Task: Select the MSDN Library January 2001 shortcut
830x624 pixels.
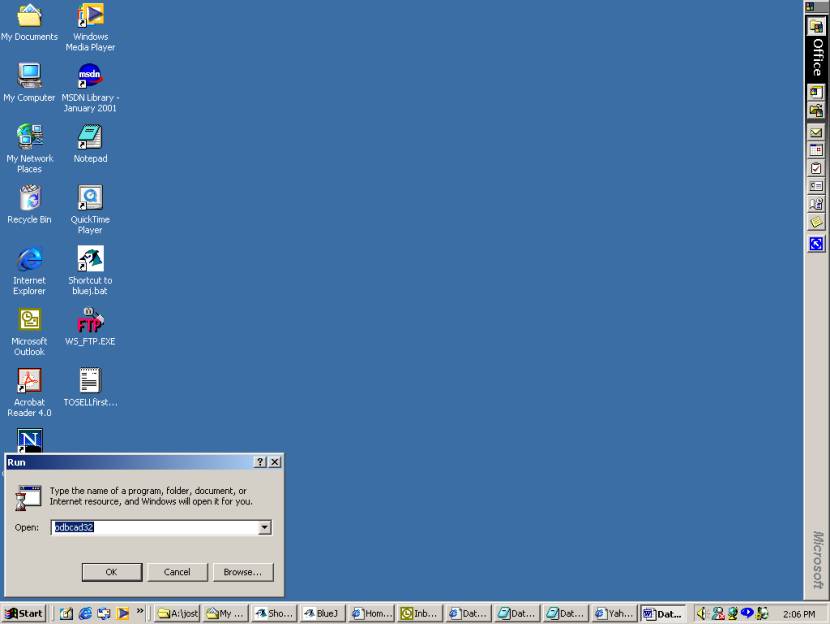Action: pos(90,88)
